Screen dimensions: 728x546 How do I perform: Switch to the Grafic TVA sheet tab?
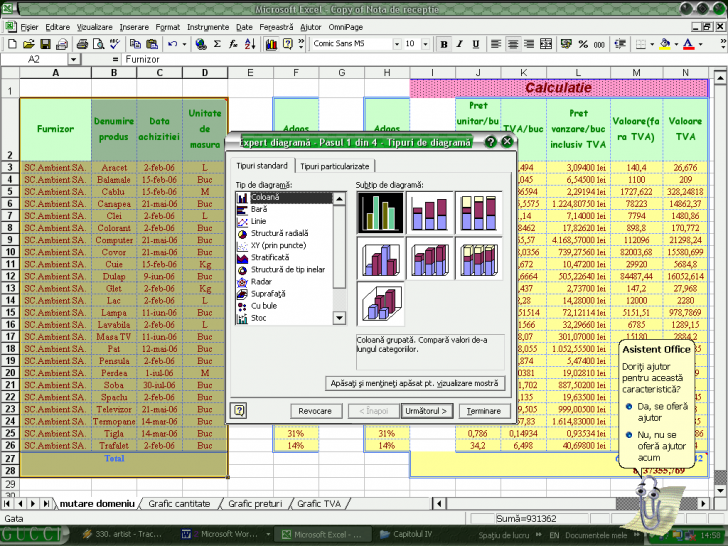(x=319, y=504)
